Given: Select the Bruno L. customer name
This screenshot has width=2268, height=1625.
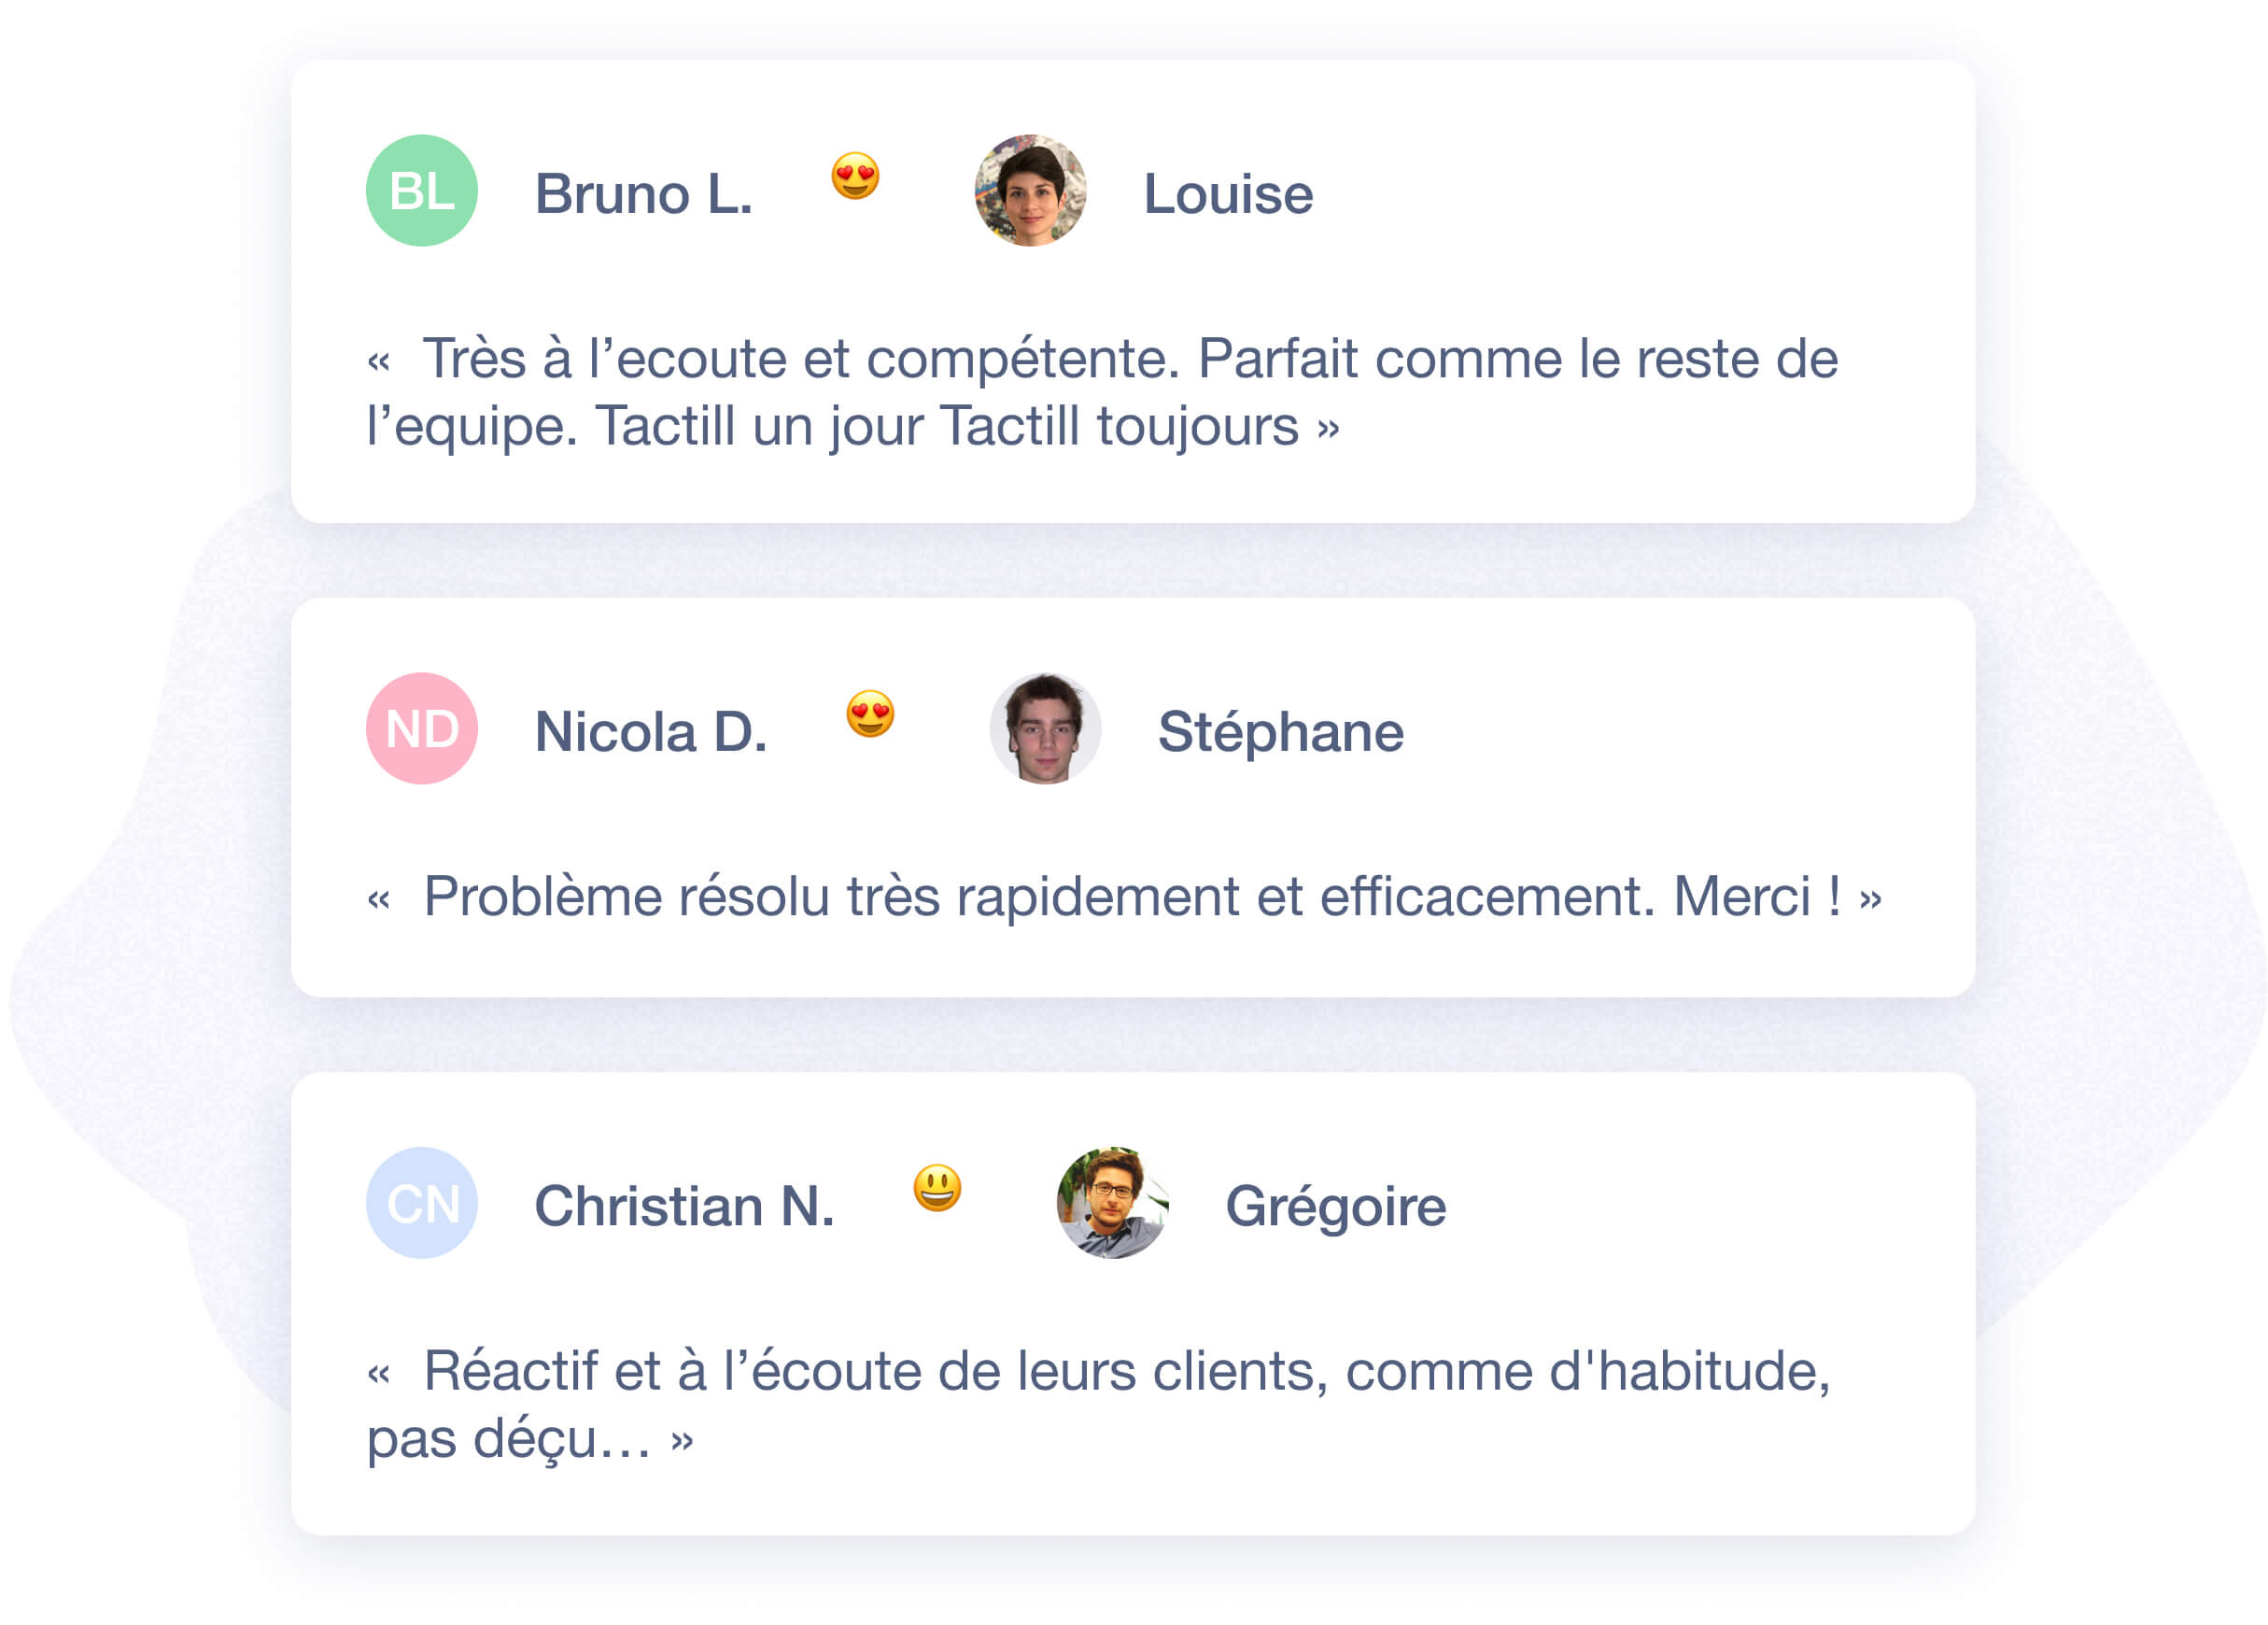Looking at the screenshot, I should pyautogui.click(x=644, y=194).
